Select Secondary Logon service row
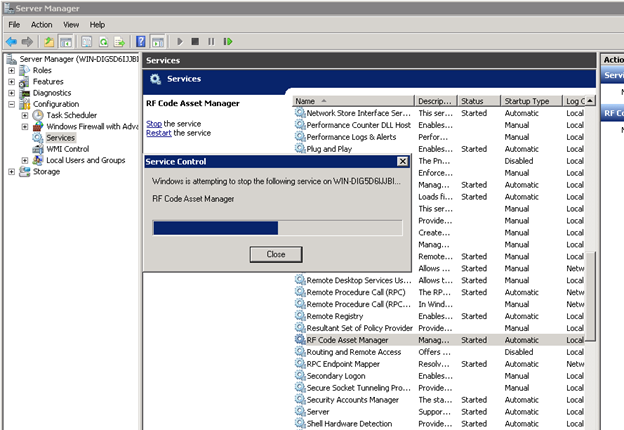624x430 pixels. click(x=439, y=376)
